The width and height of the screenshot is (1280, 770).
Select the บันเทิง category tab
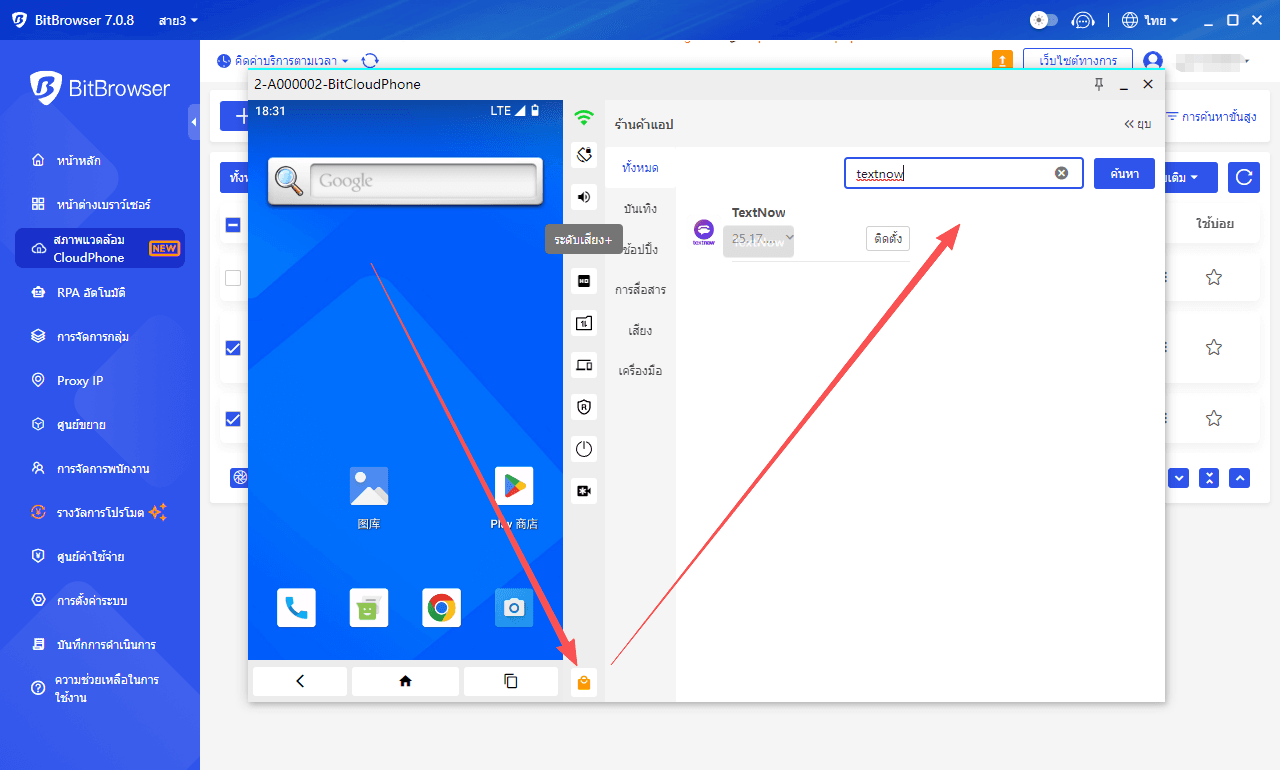[640, 208]
